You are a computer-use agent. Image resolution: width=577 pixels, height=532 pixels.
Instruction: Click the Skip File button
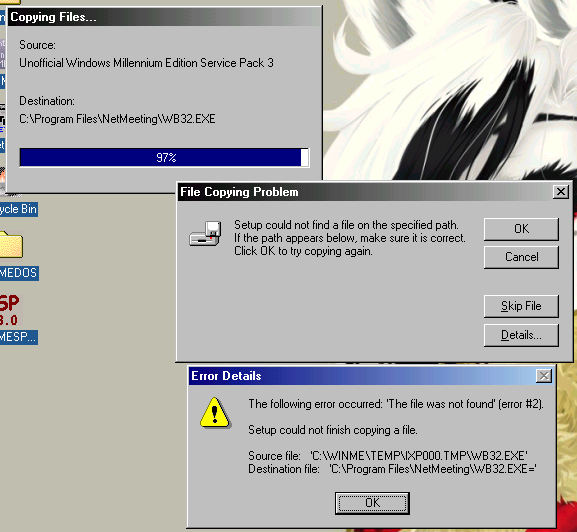521,306
